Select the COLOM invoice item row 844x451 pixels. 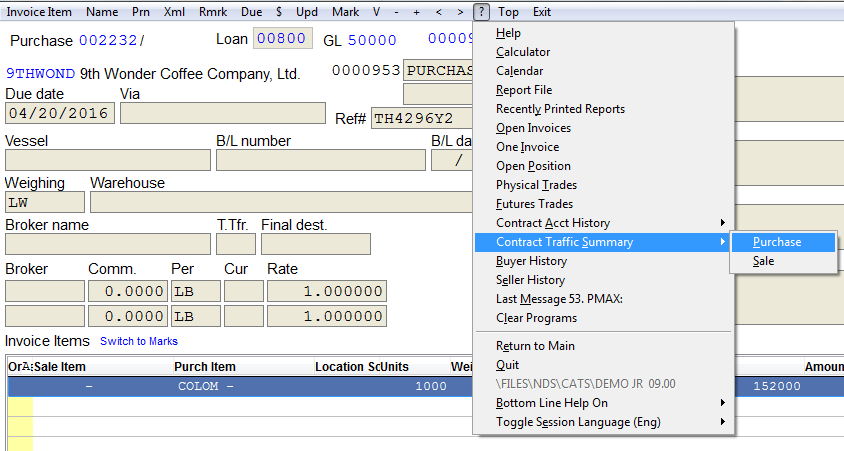pos(240,386)
